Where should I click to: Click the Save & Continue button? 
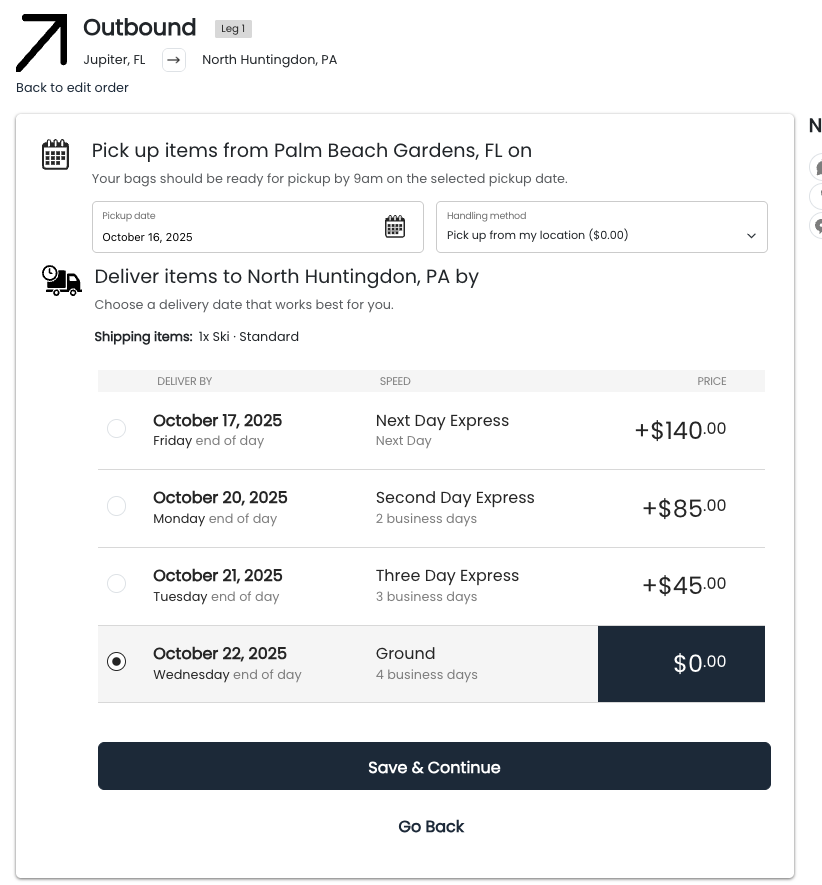point(434,766)
